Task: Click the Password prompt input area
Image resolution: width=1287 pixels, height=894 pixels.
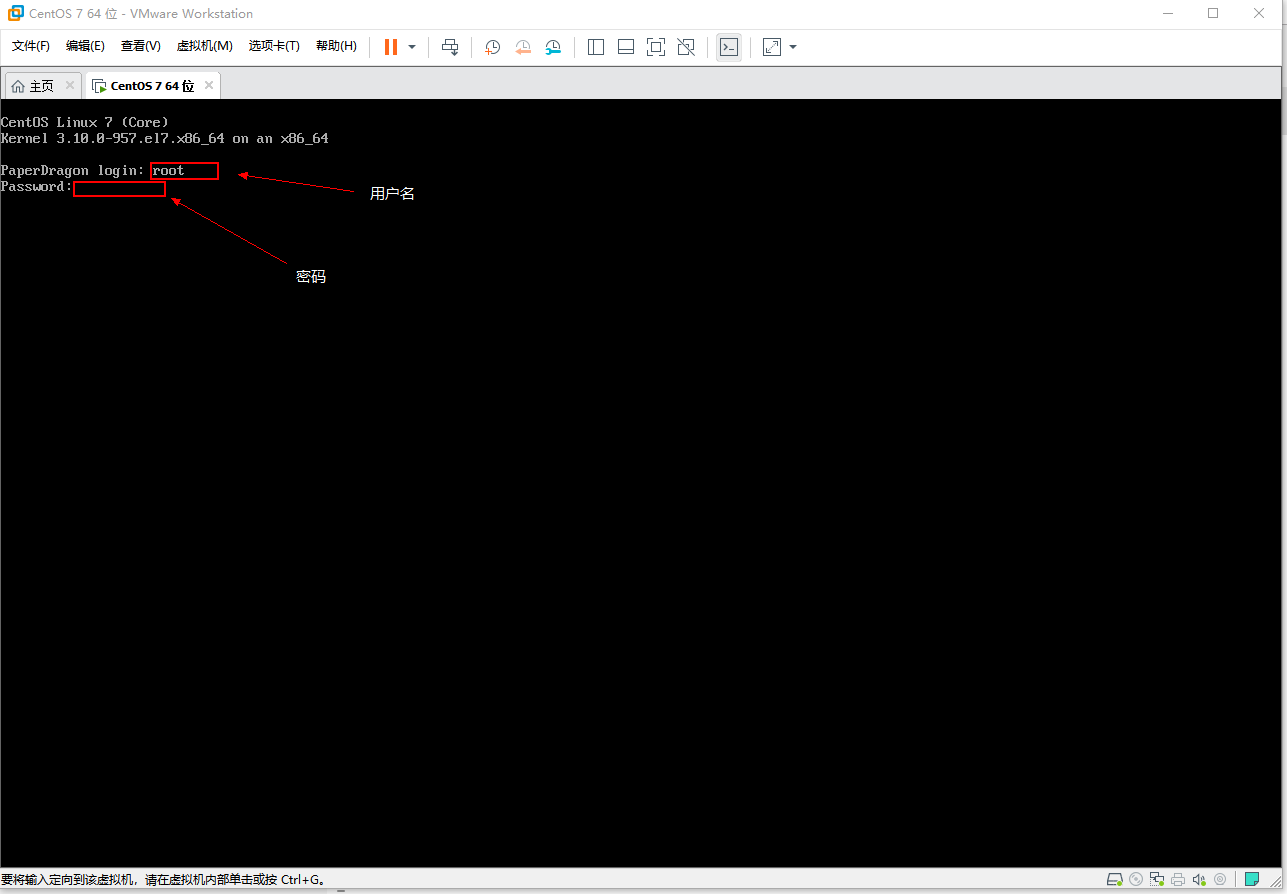Action: point(119,188)
